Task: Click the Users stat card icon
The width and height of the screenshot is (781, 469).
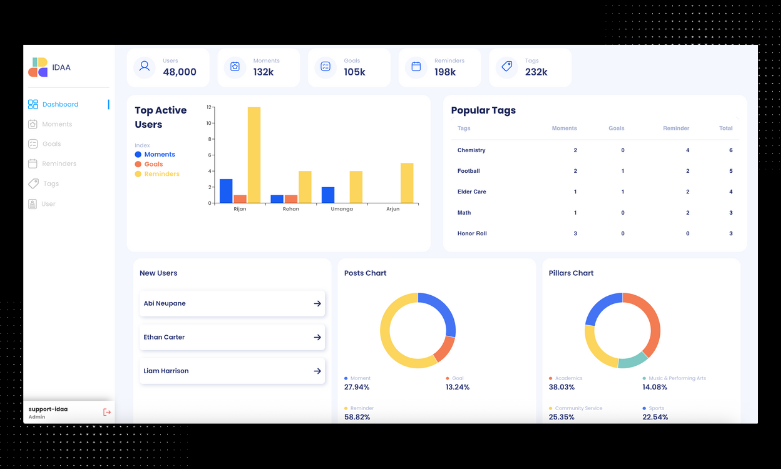Action: [145, 67]
